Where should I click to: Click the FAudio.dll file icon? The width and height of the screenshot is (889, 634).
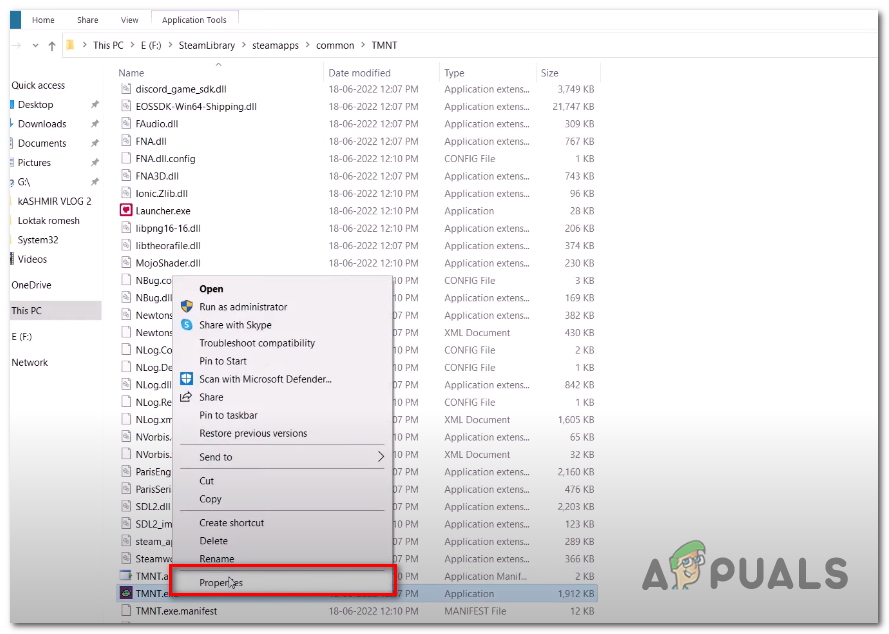(x=126, y=124)
